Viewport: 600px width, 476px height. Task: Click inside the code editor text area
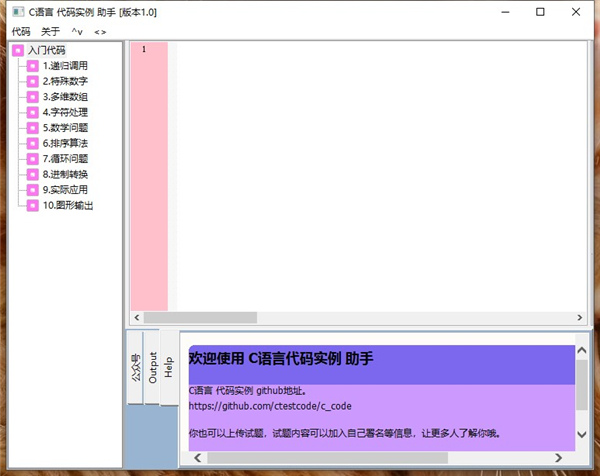point(381,176)
